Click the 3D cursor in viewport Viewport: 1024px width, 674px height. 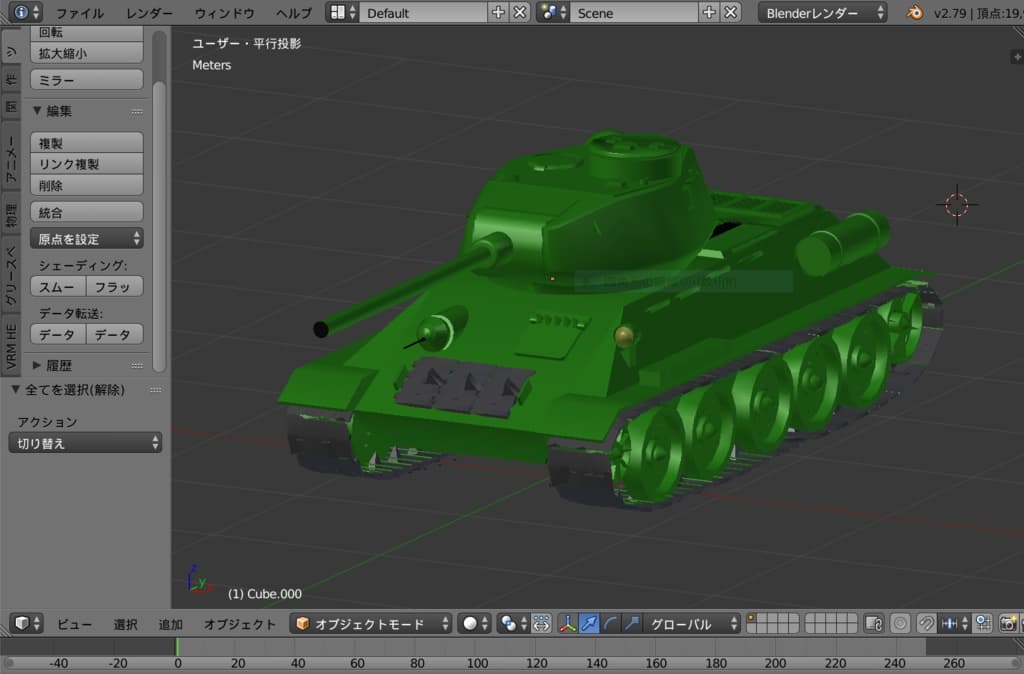[957, 204]
